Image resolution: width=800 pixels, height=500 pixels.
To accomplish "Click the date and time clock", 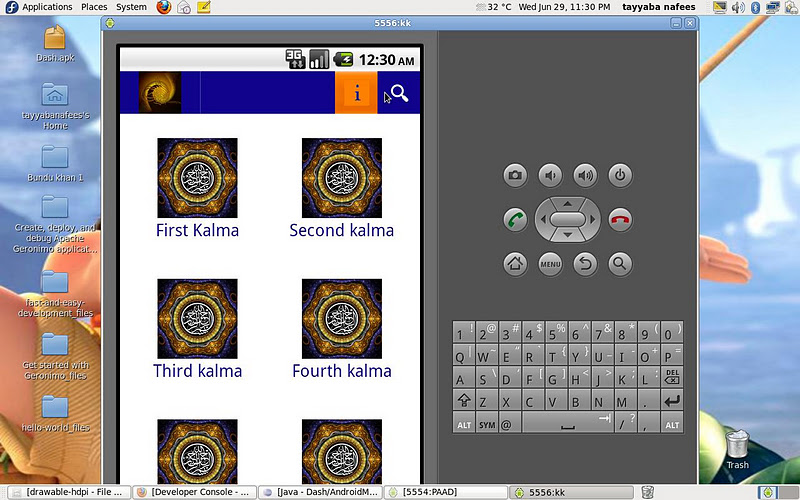I will point(564,7).
